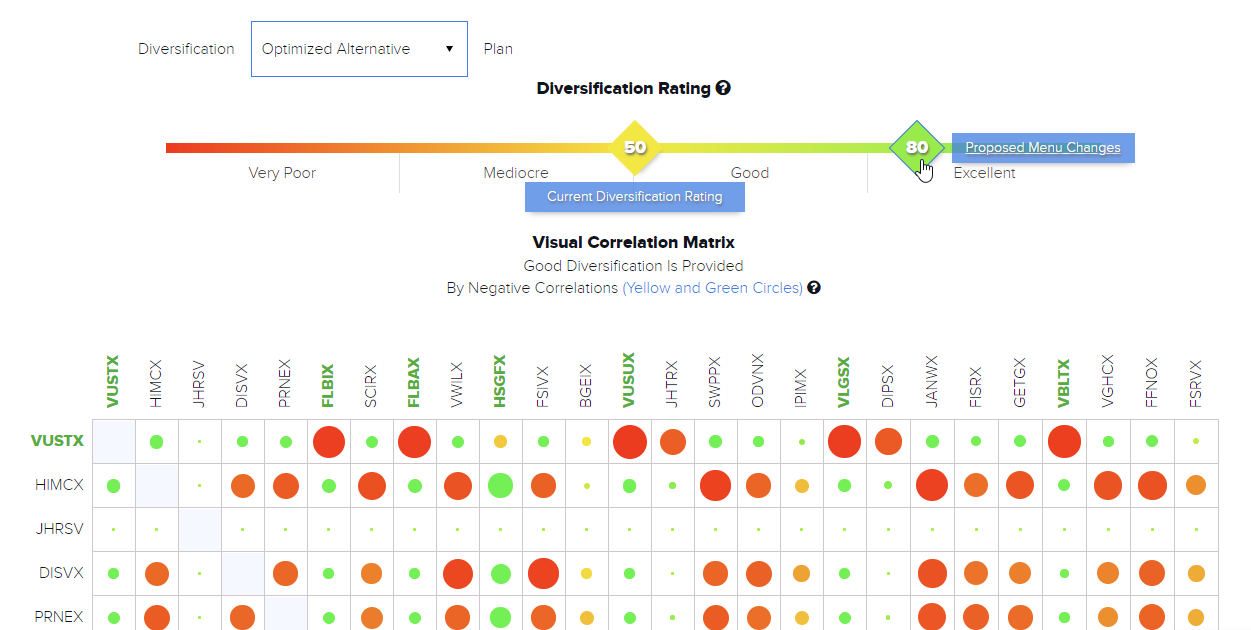
Task: Select the VUSTX row header
Action: coord(58,441)
